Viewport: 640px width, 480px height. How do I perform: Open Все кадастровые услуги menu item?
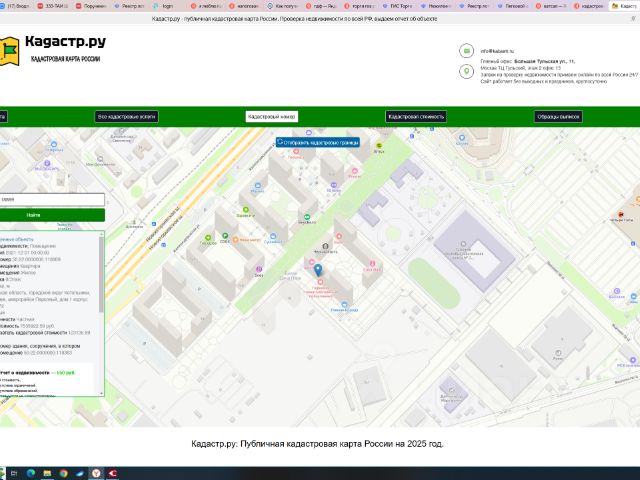(127, 117)
